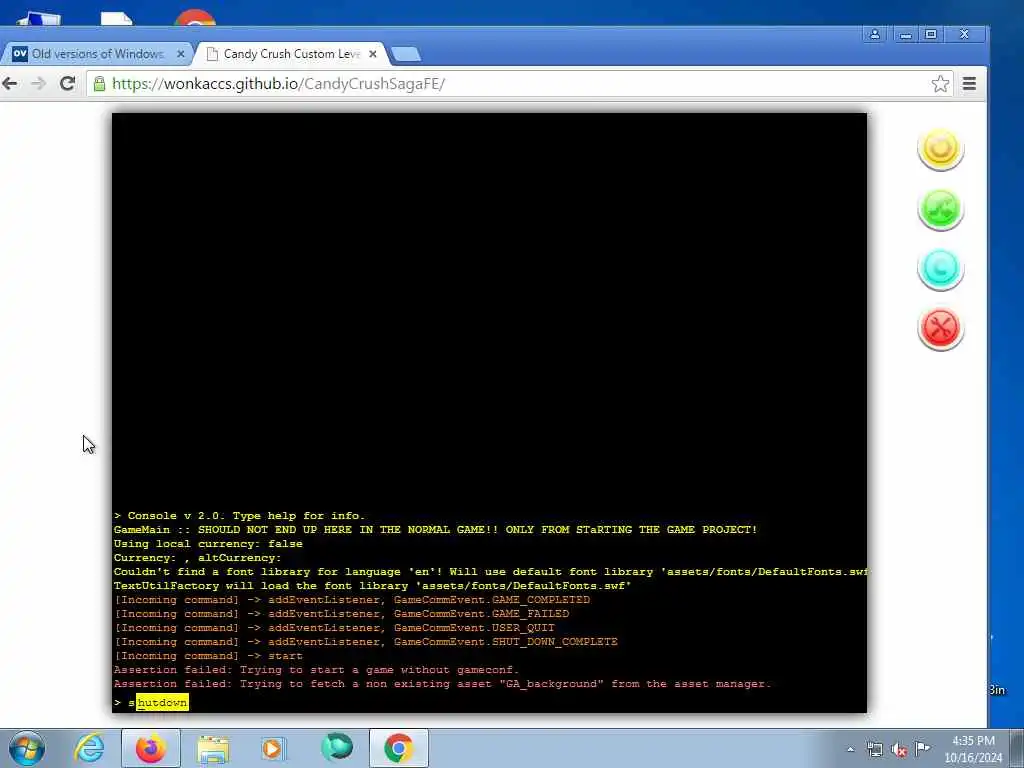Minimize the Chrome window

[905, 34]
